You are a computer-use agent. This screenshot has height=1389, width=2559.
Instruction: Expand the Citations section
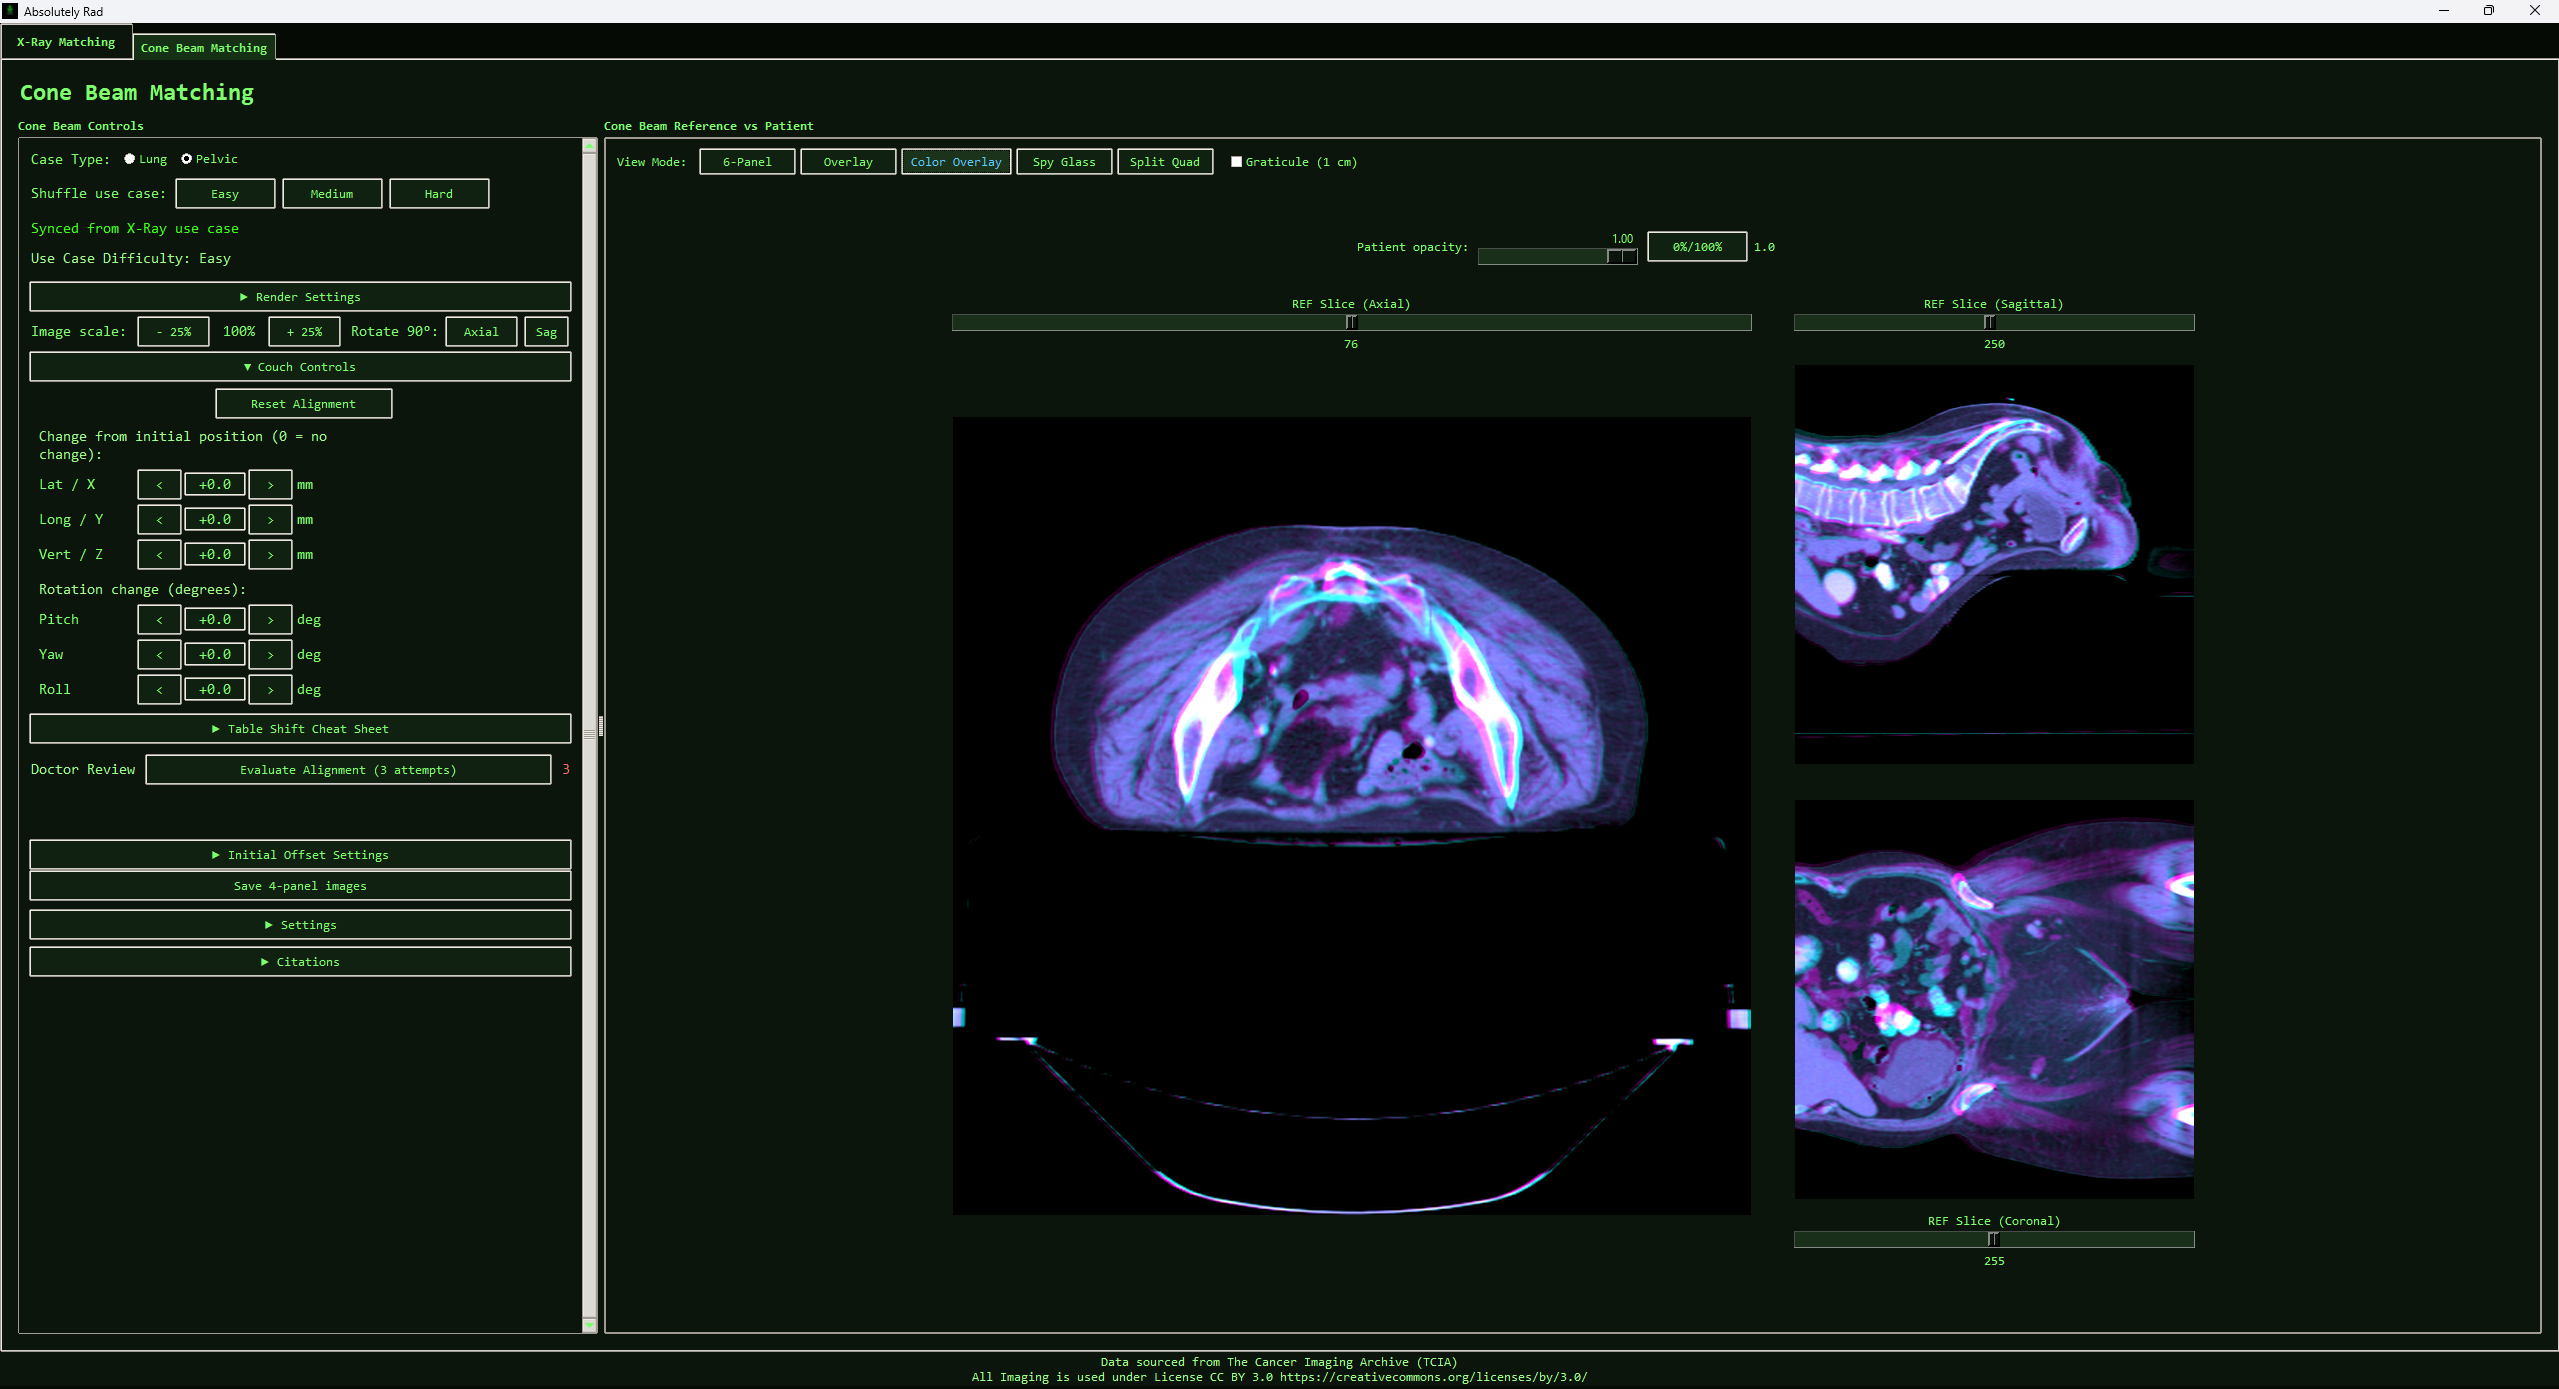300,961
